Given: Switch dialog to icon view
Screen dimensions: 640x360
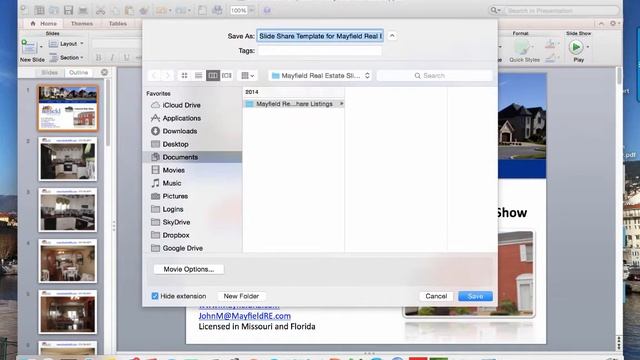Looking at the screenshot, I should click(184, 76).
